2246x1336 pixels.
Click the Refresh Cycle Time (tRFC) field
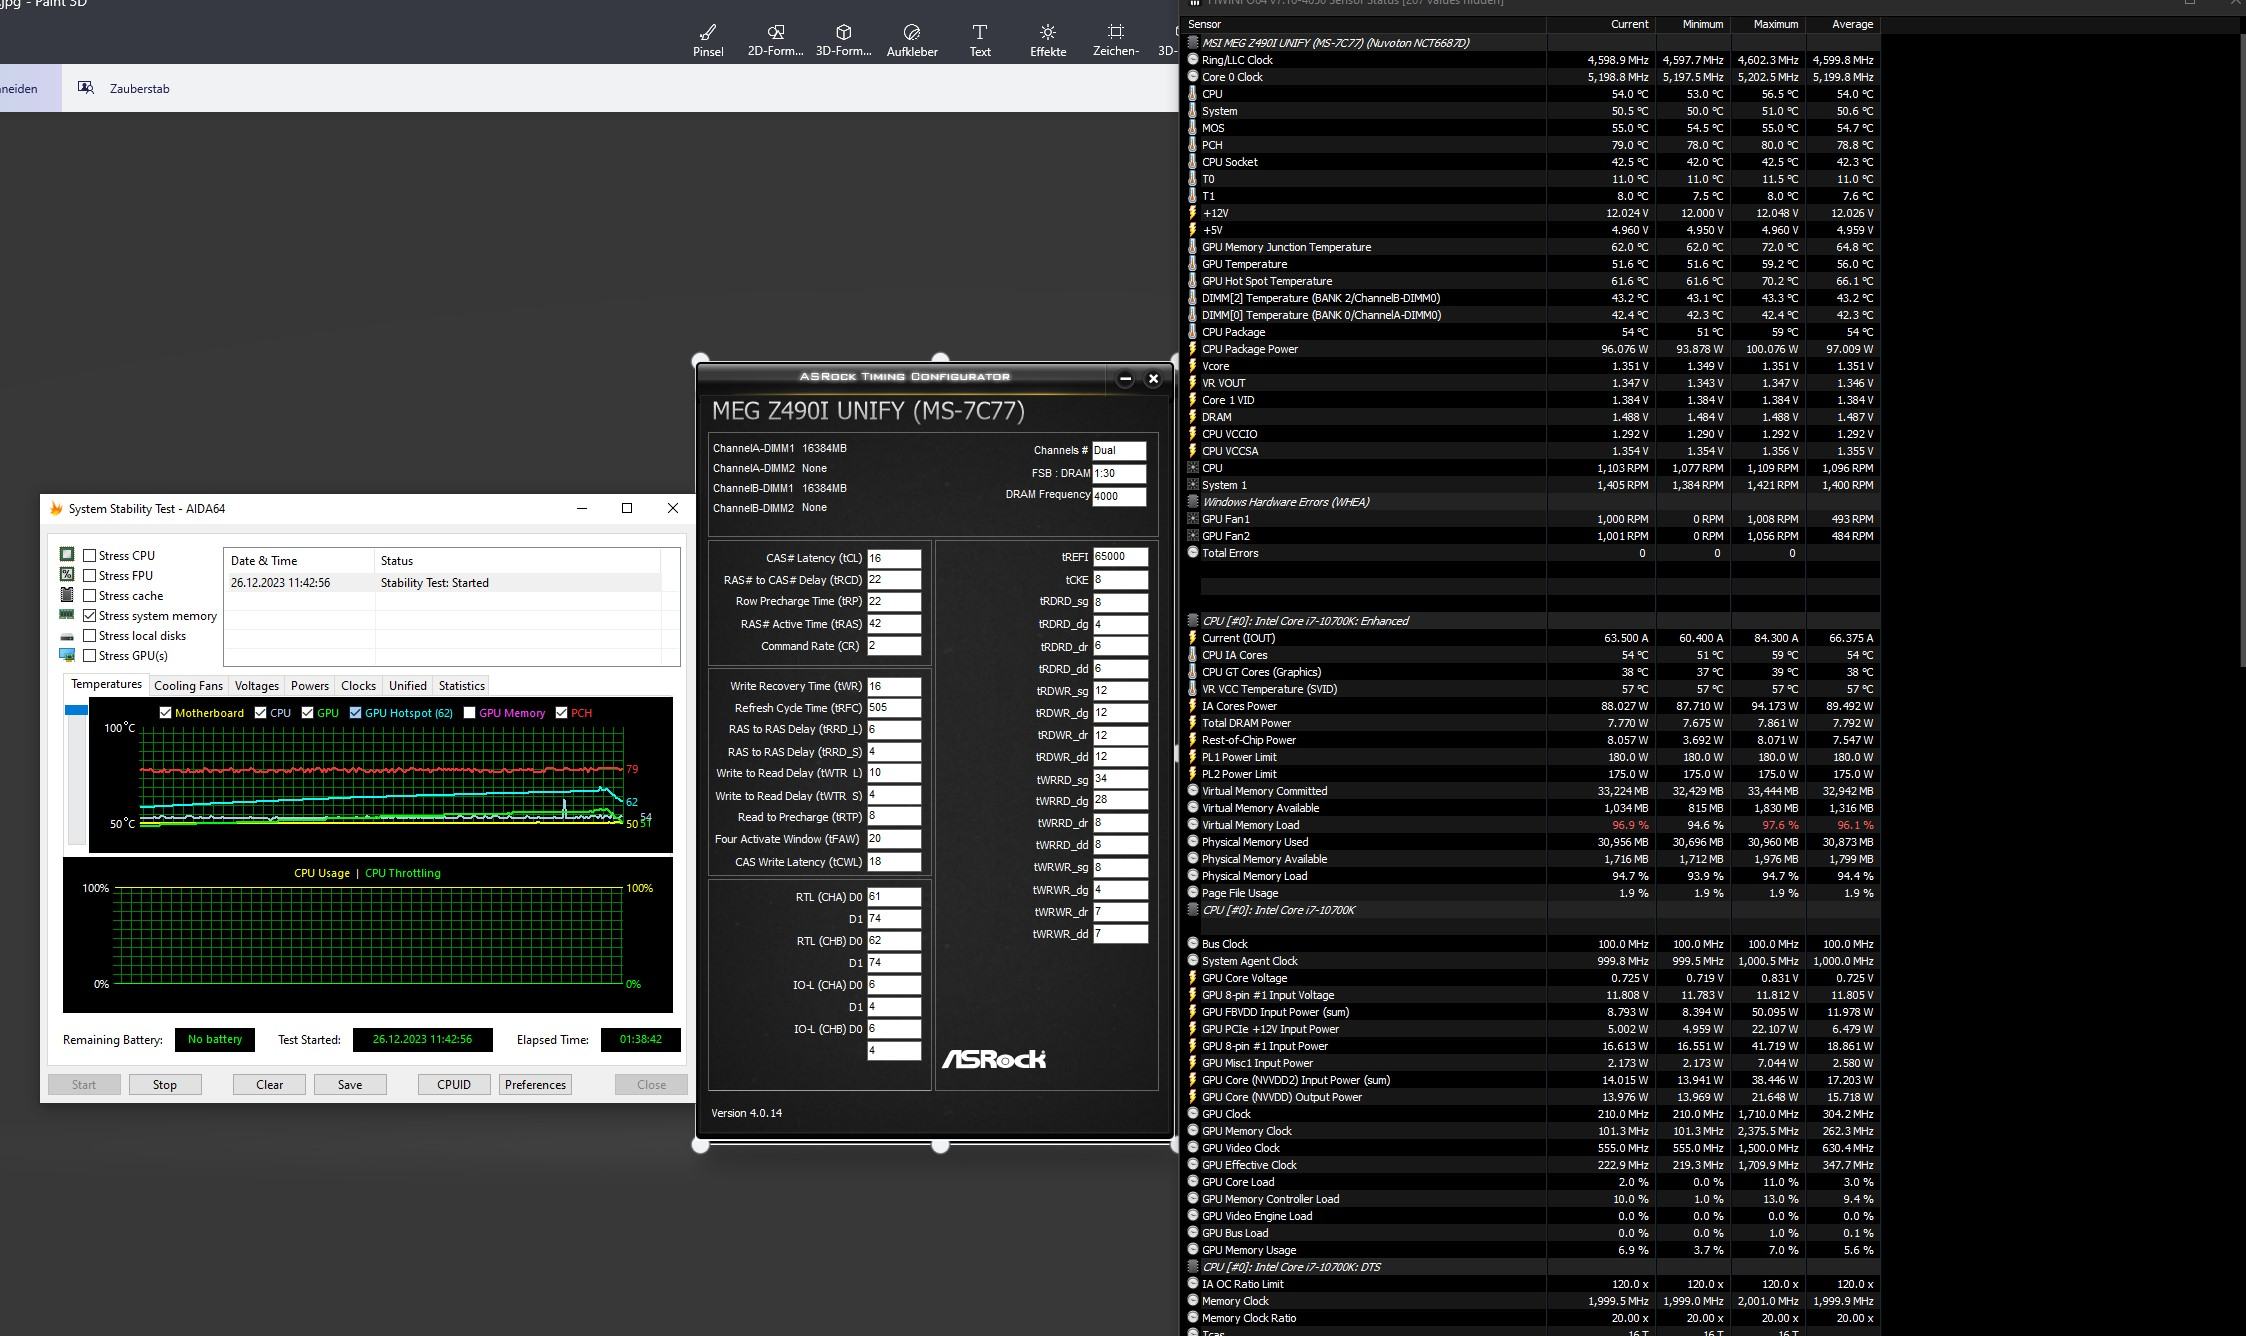(894, 707)
